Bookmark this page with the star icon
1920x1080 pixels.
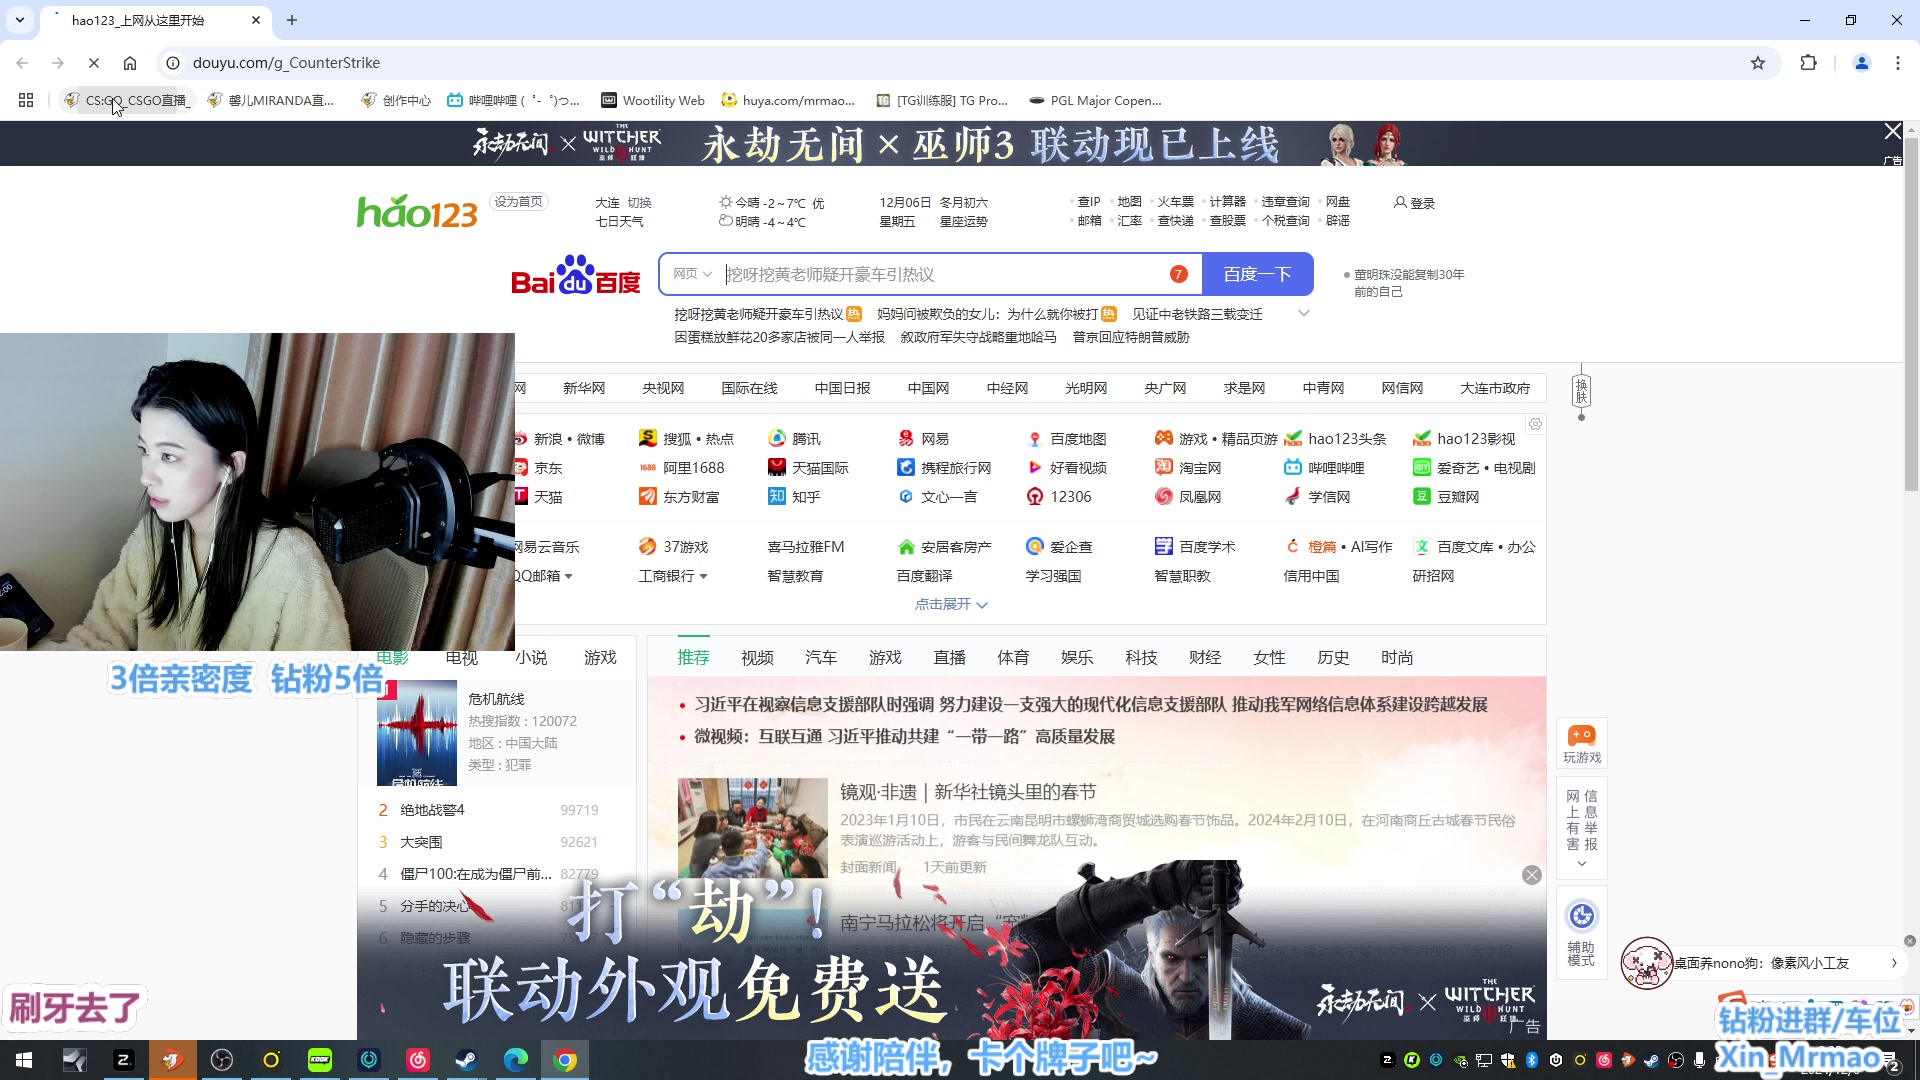coord(1758,63)
